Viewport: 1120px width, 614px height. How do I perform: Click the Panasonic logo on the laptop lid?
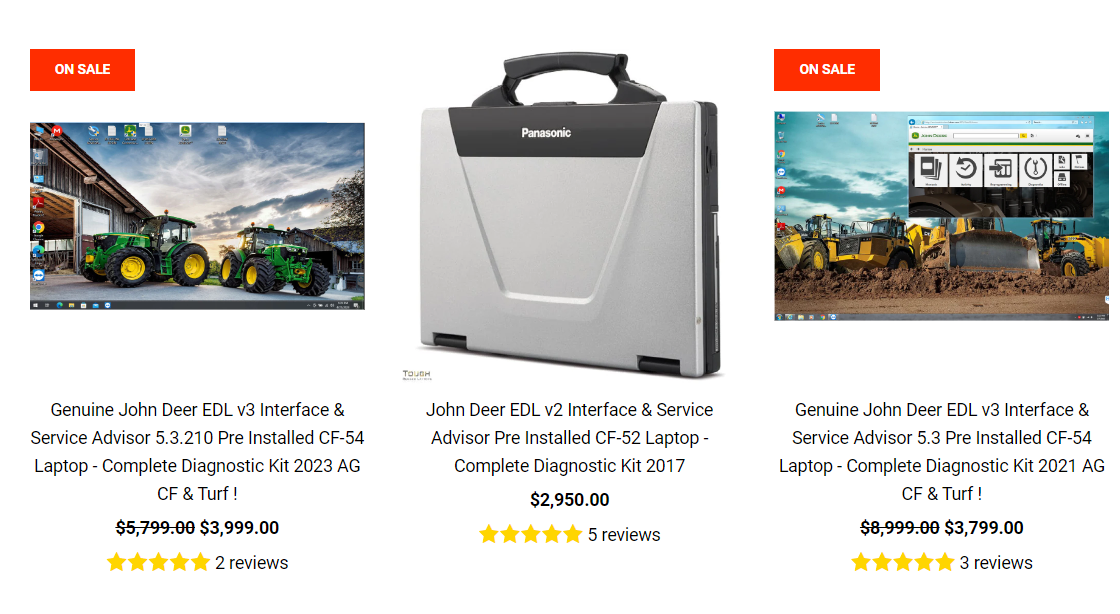pos(546,133)
